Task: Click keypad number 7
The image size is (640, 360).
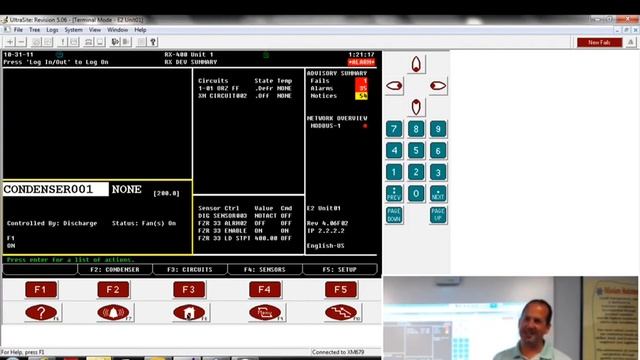Action: [394, 129]
